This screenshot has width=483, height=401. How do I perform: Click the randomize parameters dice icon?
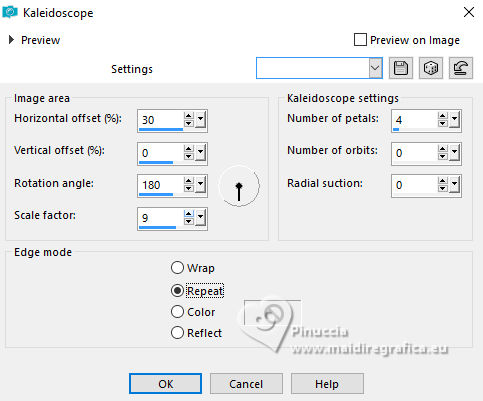coord(431,68)
